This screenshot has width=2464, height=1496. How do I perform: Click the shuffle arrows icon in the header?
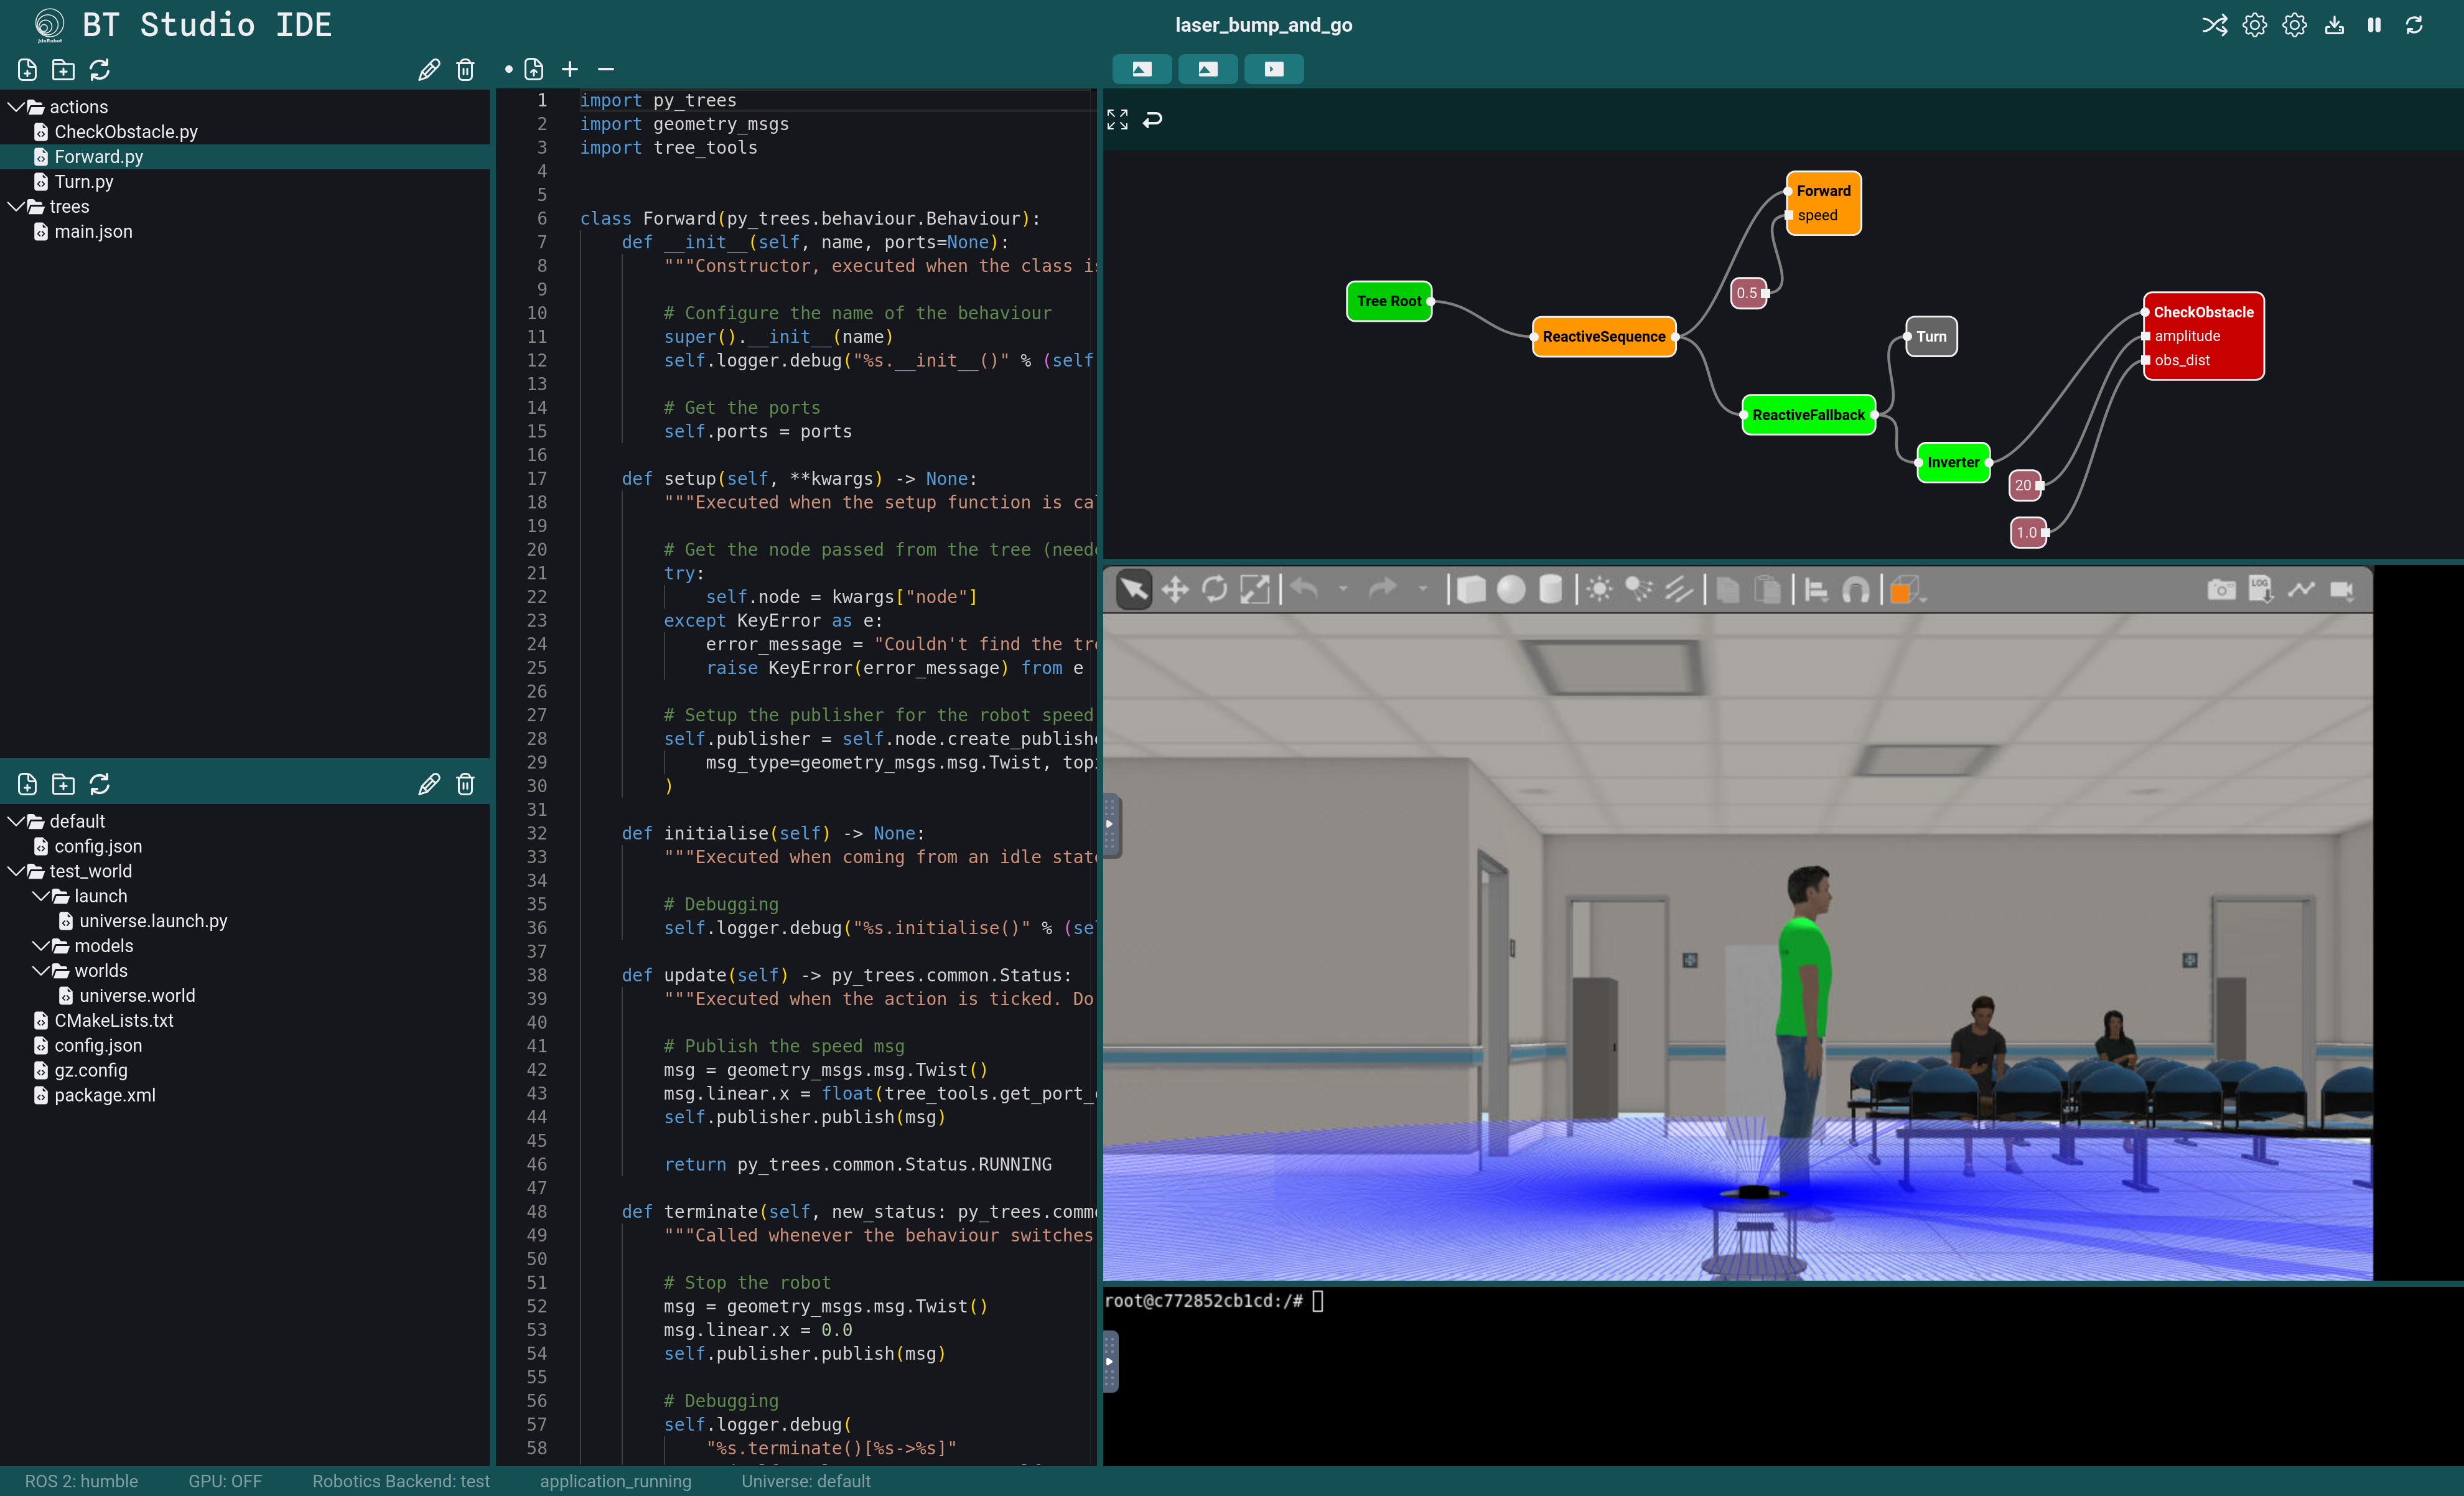tap(2214, 25)
